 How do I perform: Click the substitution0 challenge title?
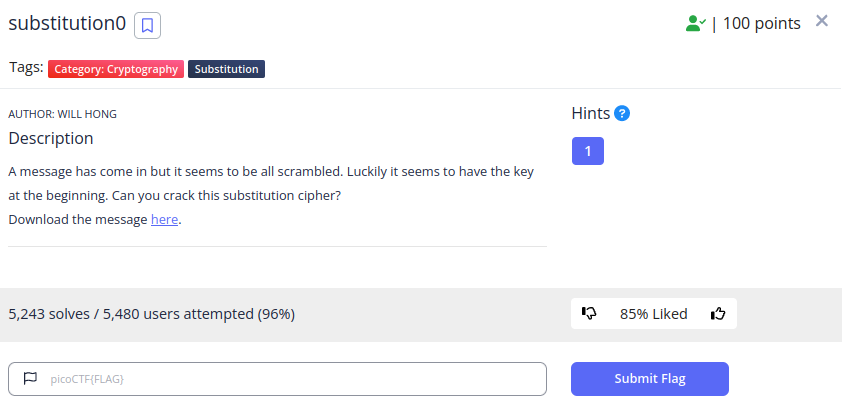click(x=67, y=24)
